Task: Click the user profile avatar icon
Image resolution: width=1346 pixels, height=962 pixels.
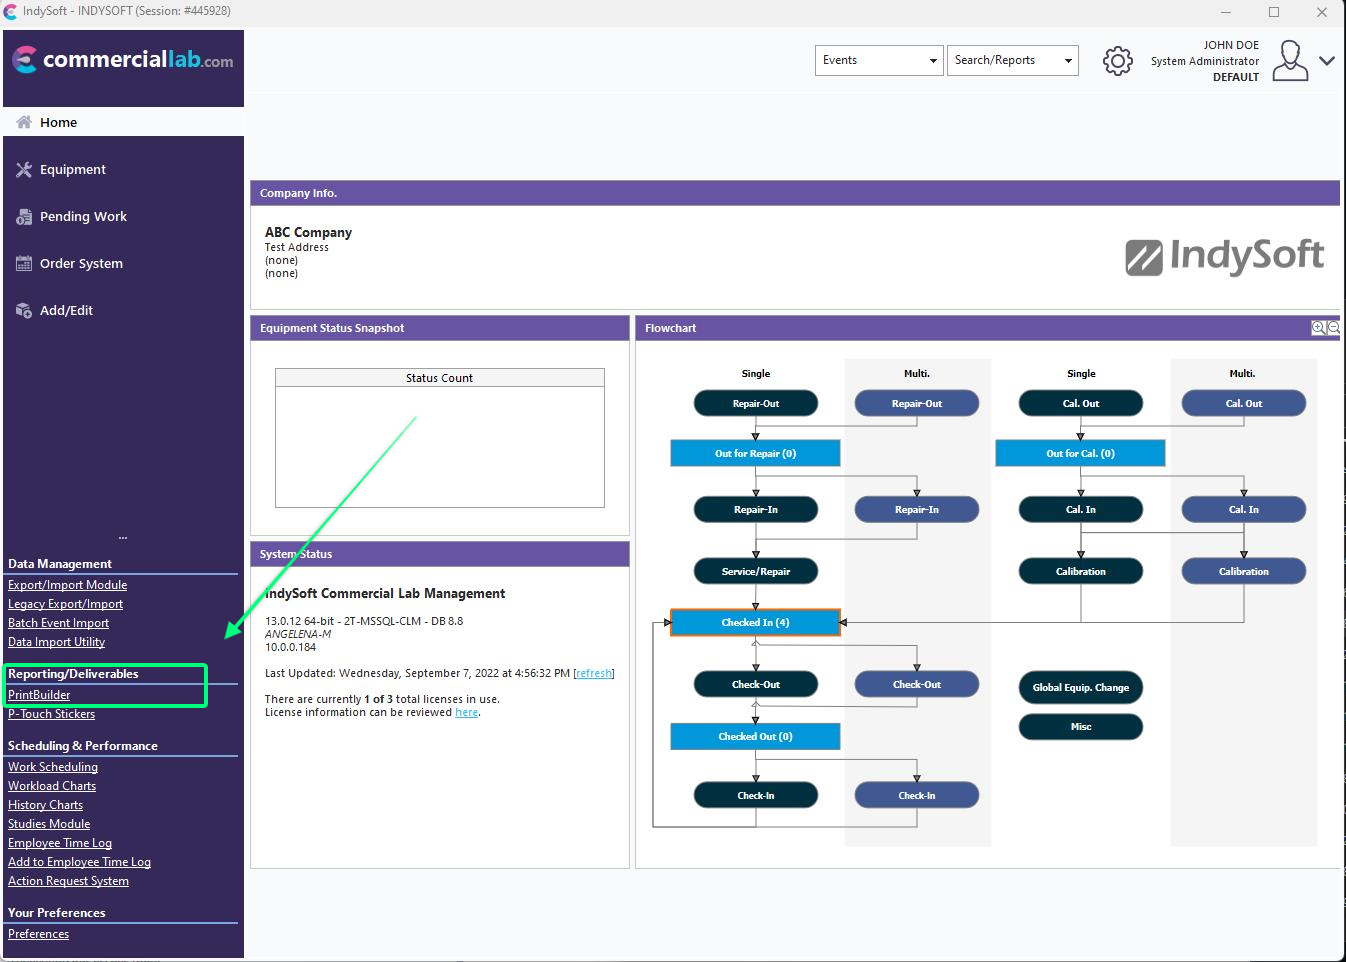Action: [1290, 61]
